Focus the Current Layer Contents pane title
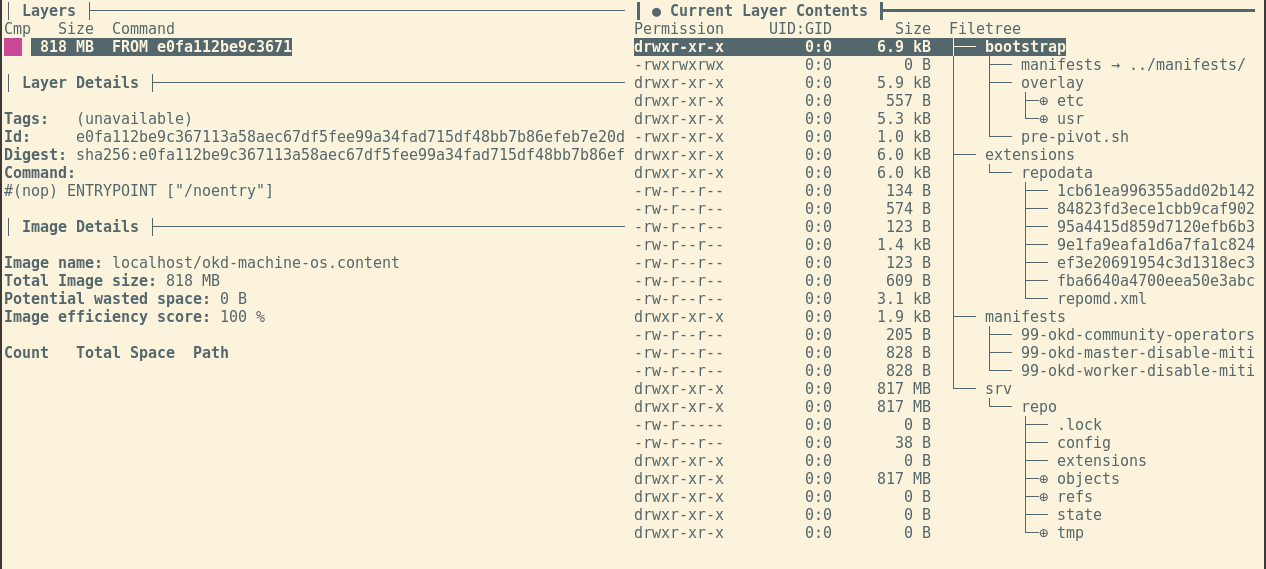The height and width of the screenshot is (569, 1266). [x=768, y=11]
